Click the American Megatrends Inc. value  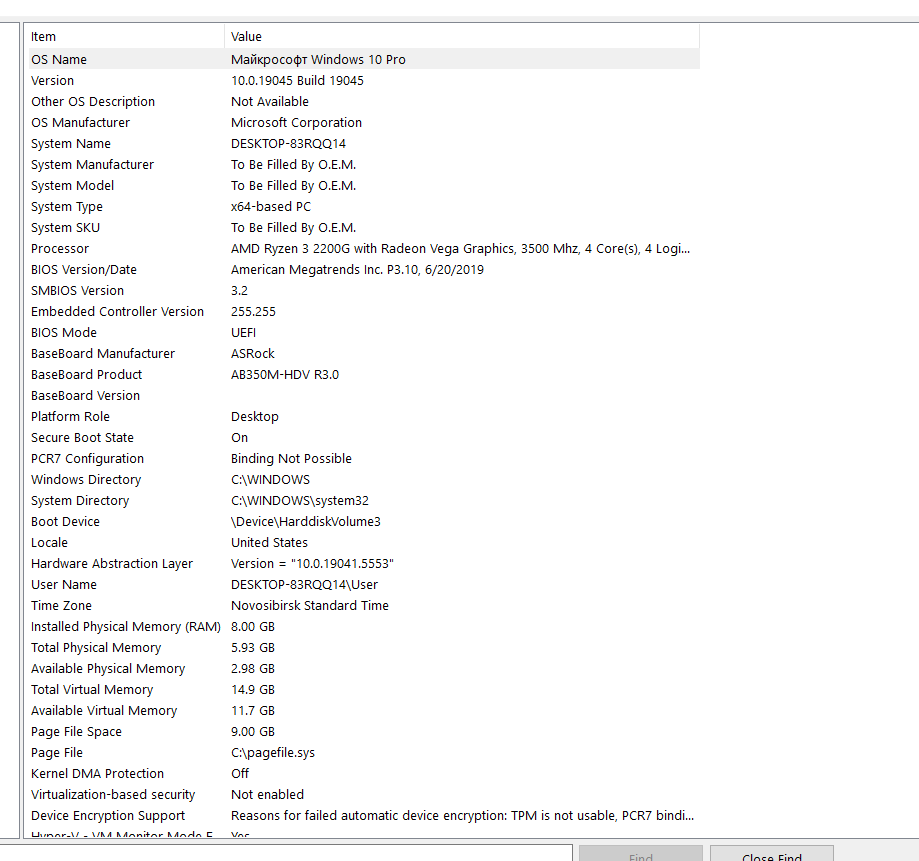point(357,270)
